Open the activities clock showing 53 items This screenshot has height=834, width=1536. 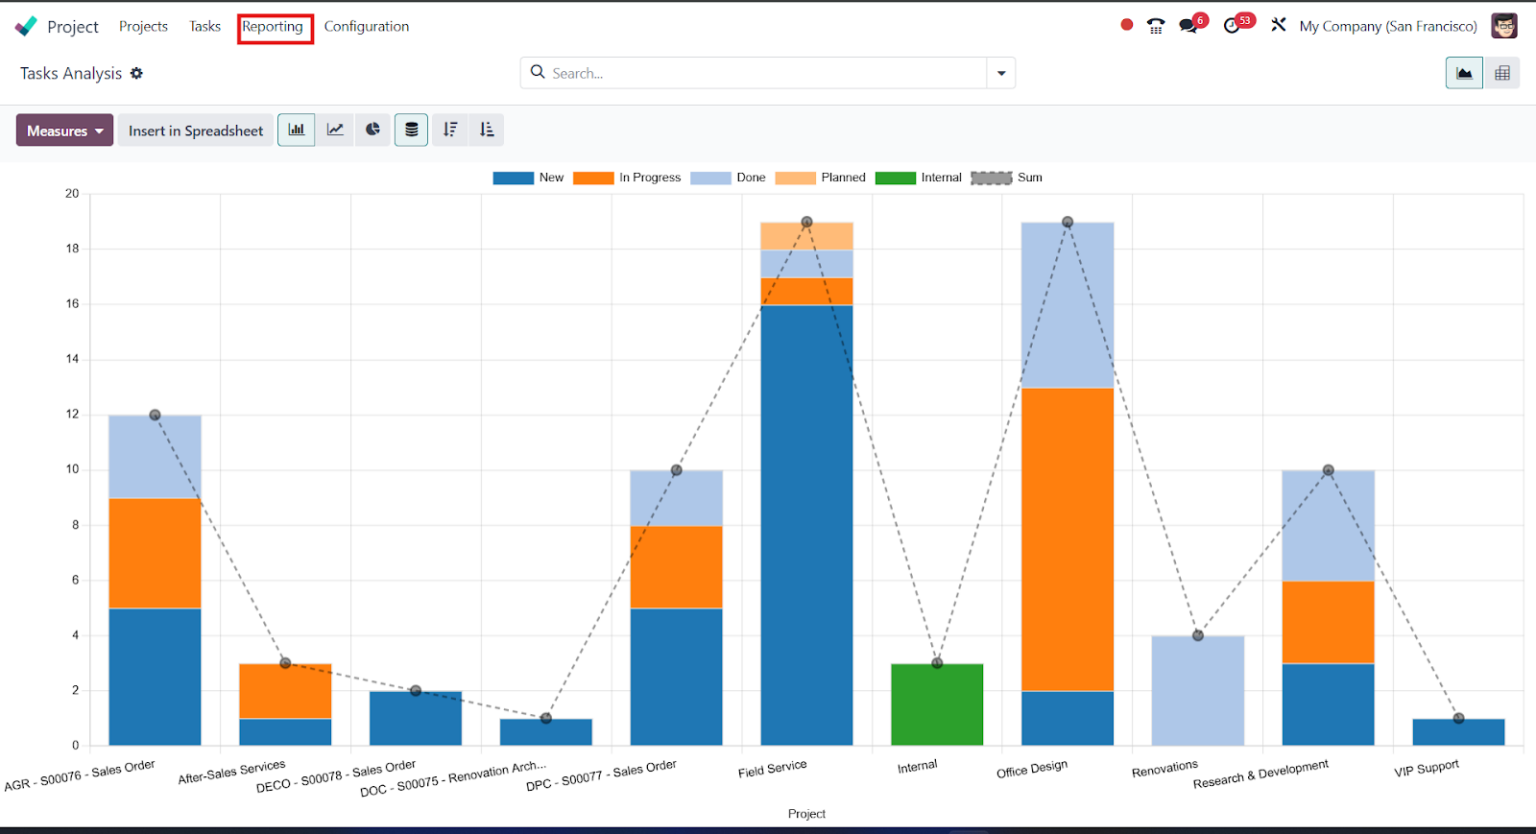tap(1233, 25)
